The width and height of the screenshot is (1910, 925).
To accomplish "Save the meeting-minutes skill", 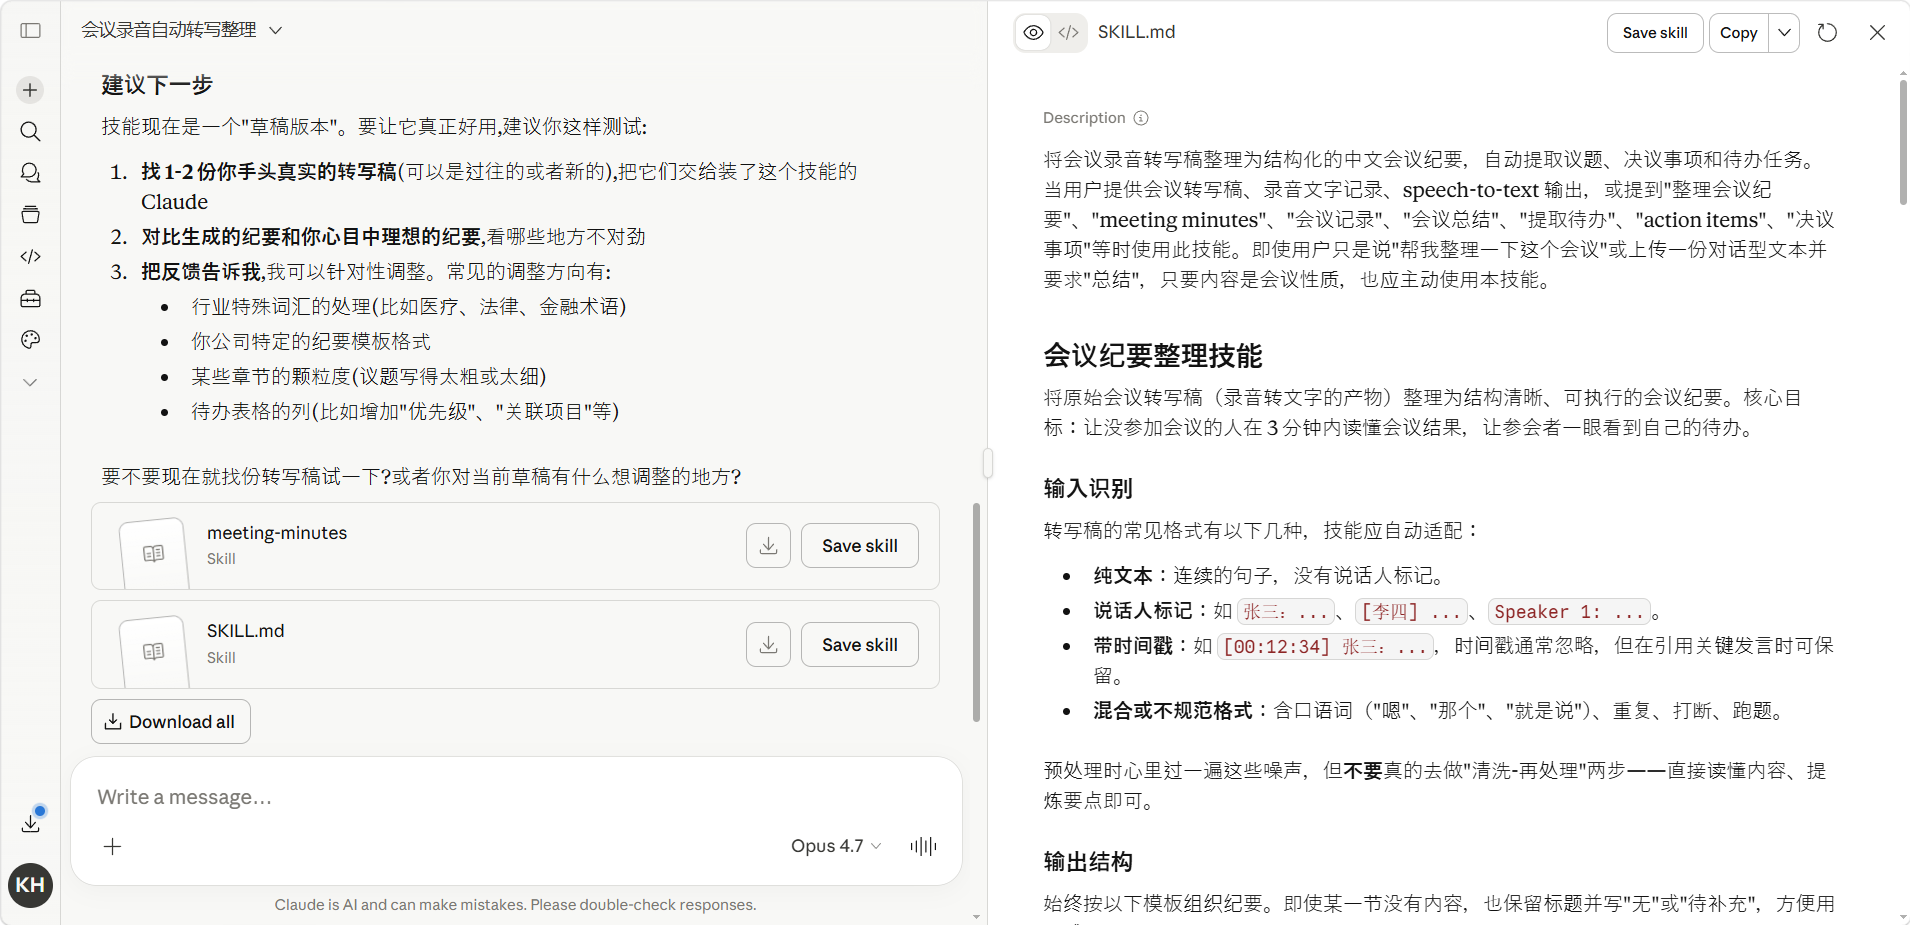I will tap(860, 546).
